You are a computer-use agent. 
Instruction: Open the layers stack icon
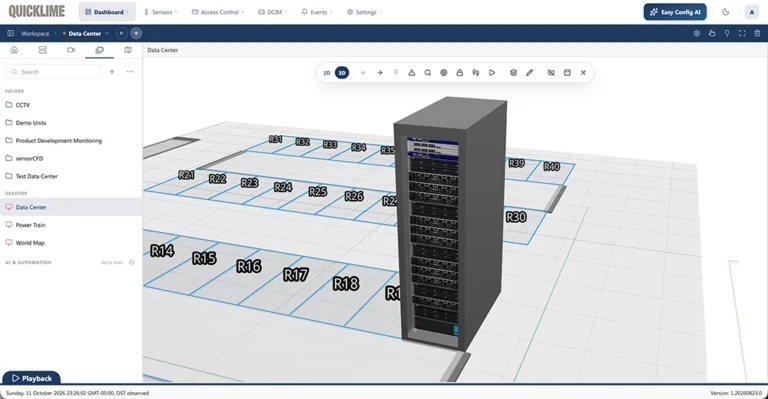(x=513, y=73)
